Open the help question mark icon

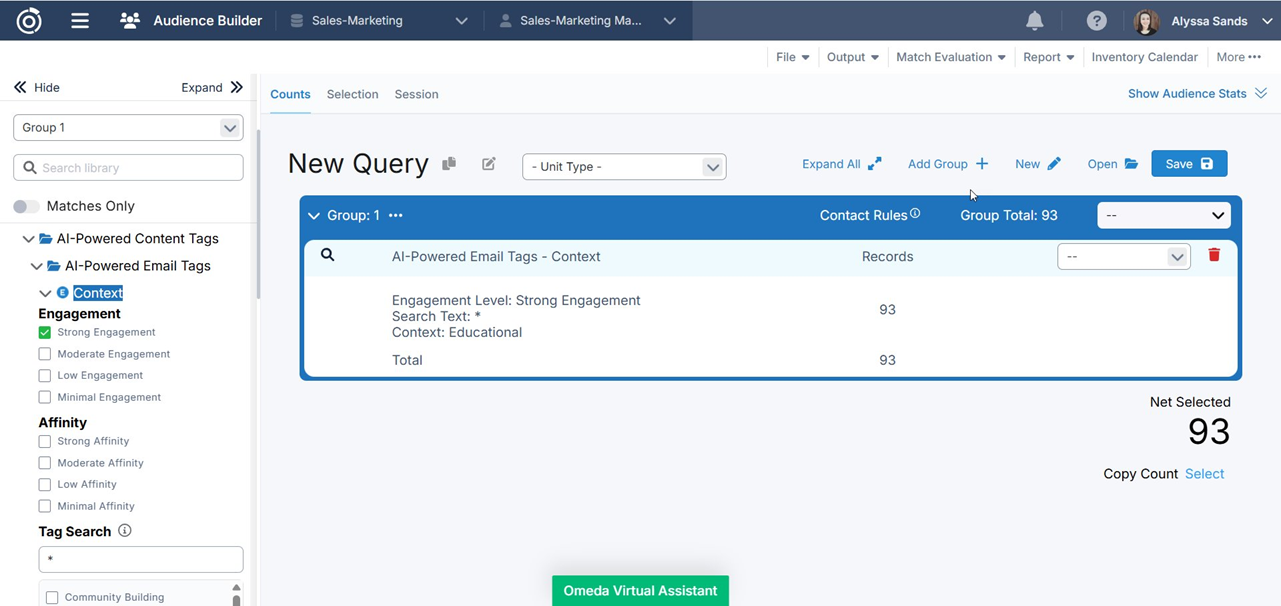click(x=1096, y=21)
